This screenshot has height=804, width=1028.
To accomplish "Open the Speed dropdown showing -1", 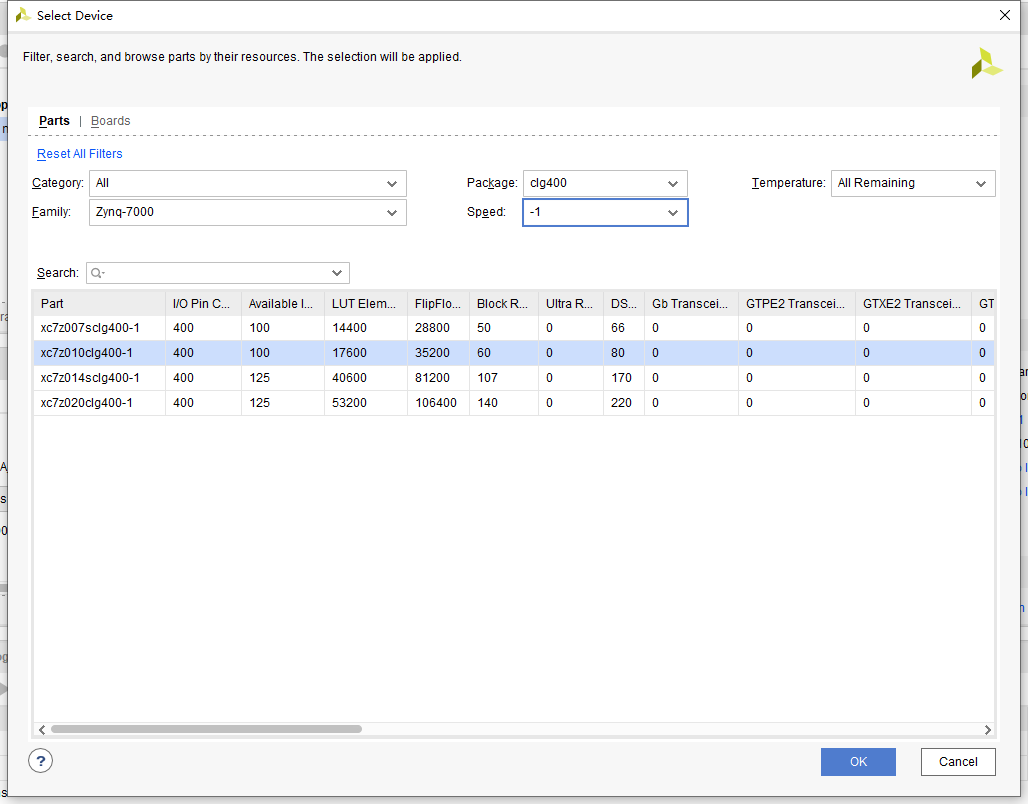I will tap(605, 212).
